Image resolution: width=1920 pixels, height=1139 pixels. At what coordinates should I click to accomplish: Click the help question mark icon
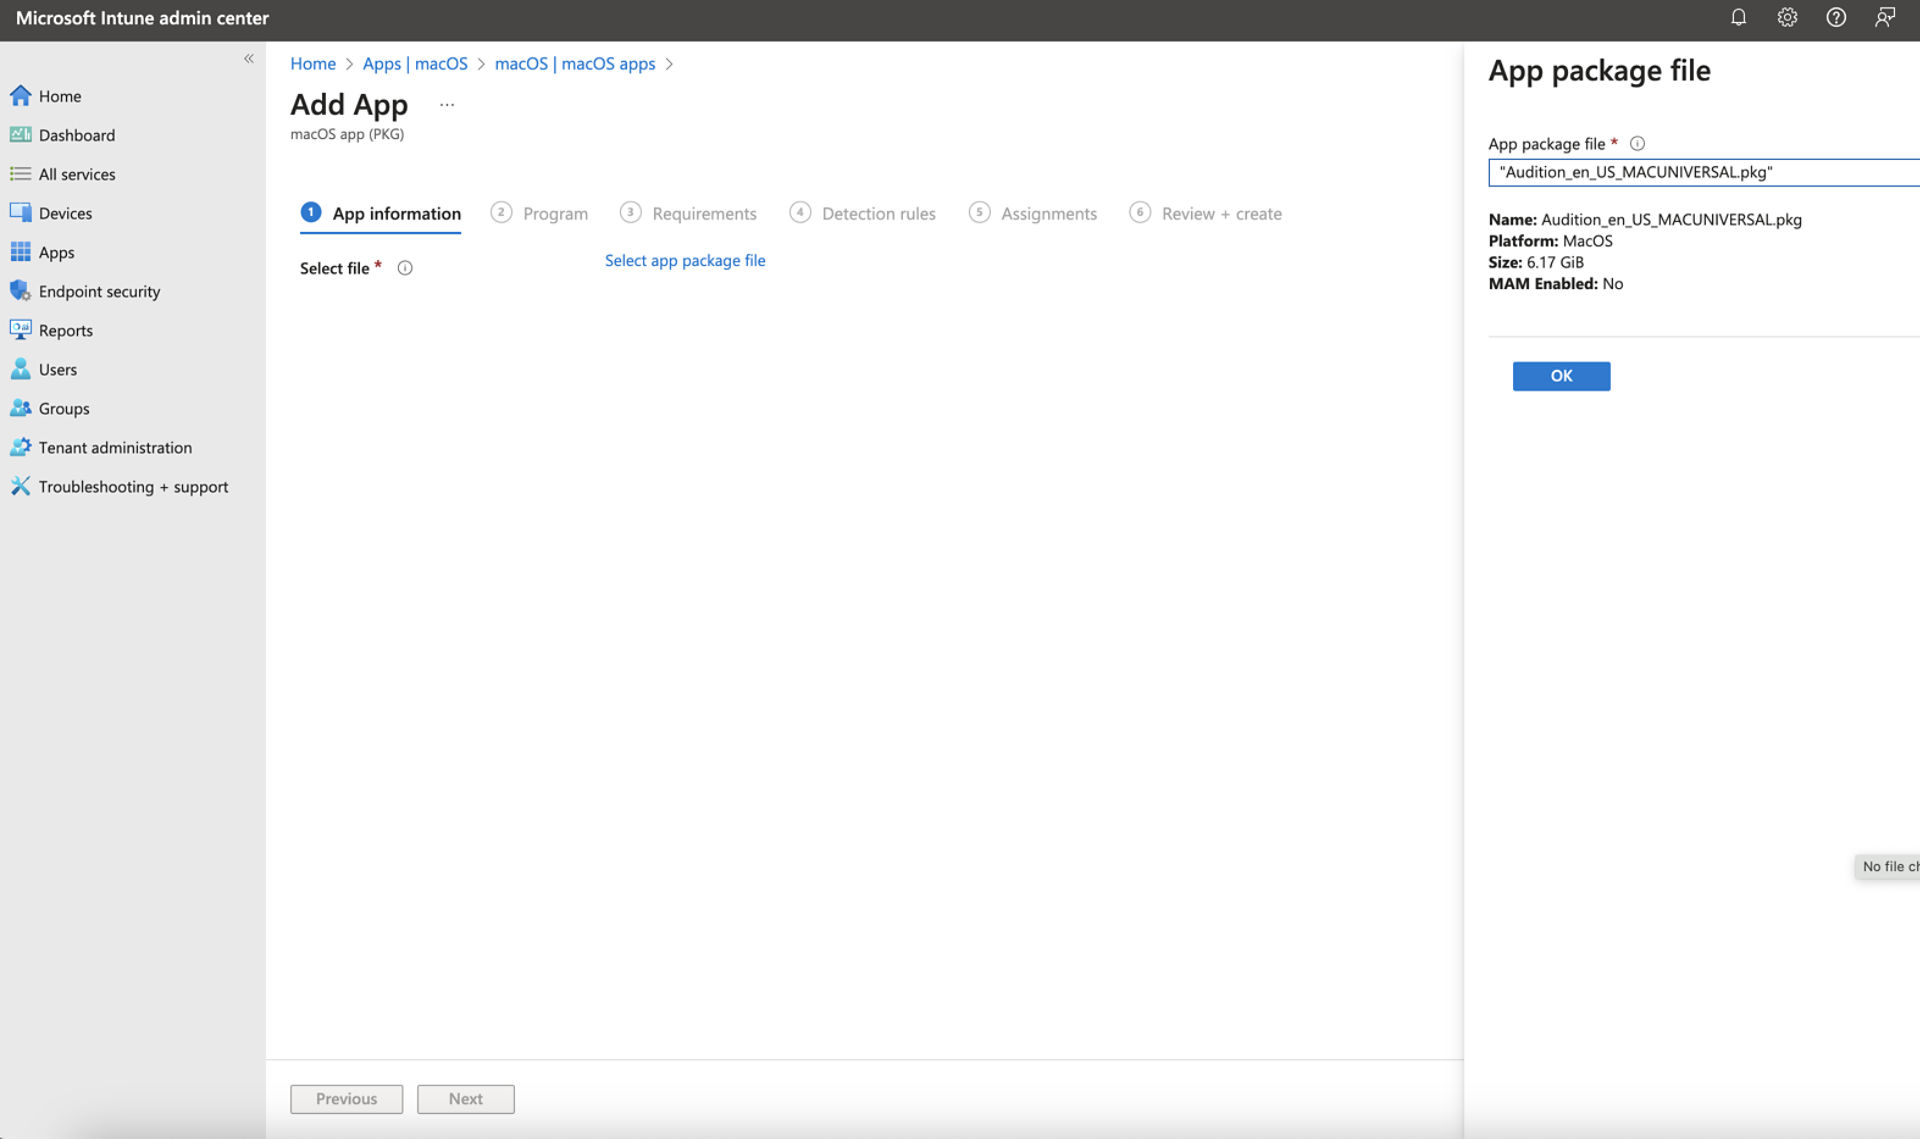pyautogui.click(x=1836, y=17)
